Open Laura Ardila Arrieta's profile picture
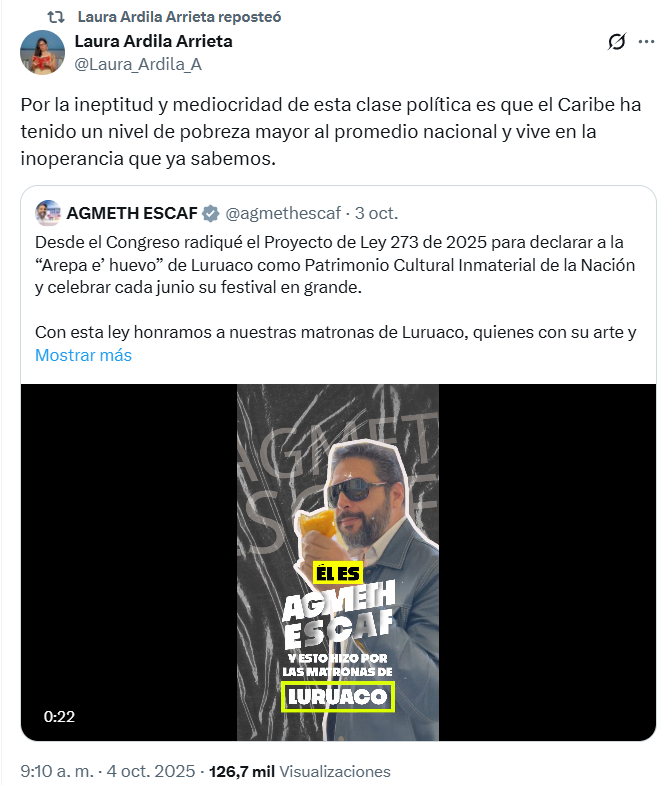Screen dimensions: 668x785 [43, 52]
